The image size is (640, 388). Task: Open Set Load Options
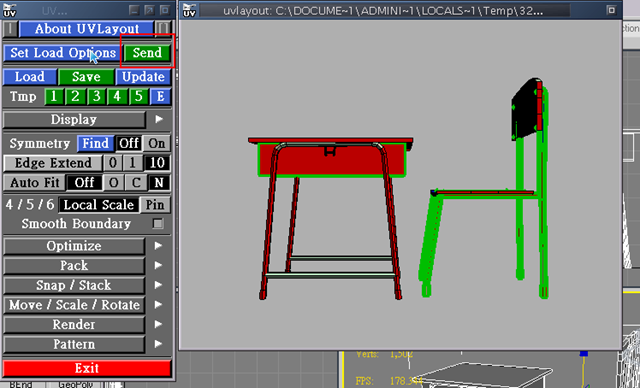pos(62,53)
